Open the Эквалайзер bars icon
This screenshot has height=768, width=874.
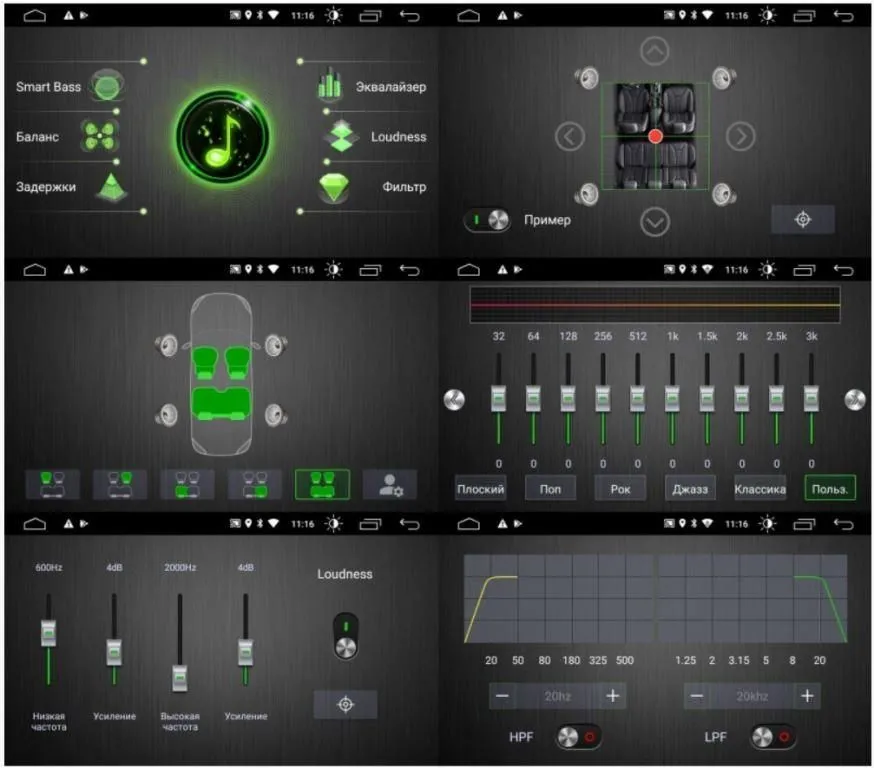(x=329, y=86)
